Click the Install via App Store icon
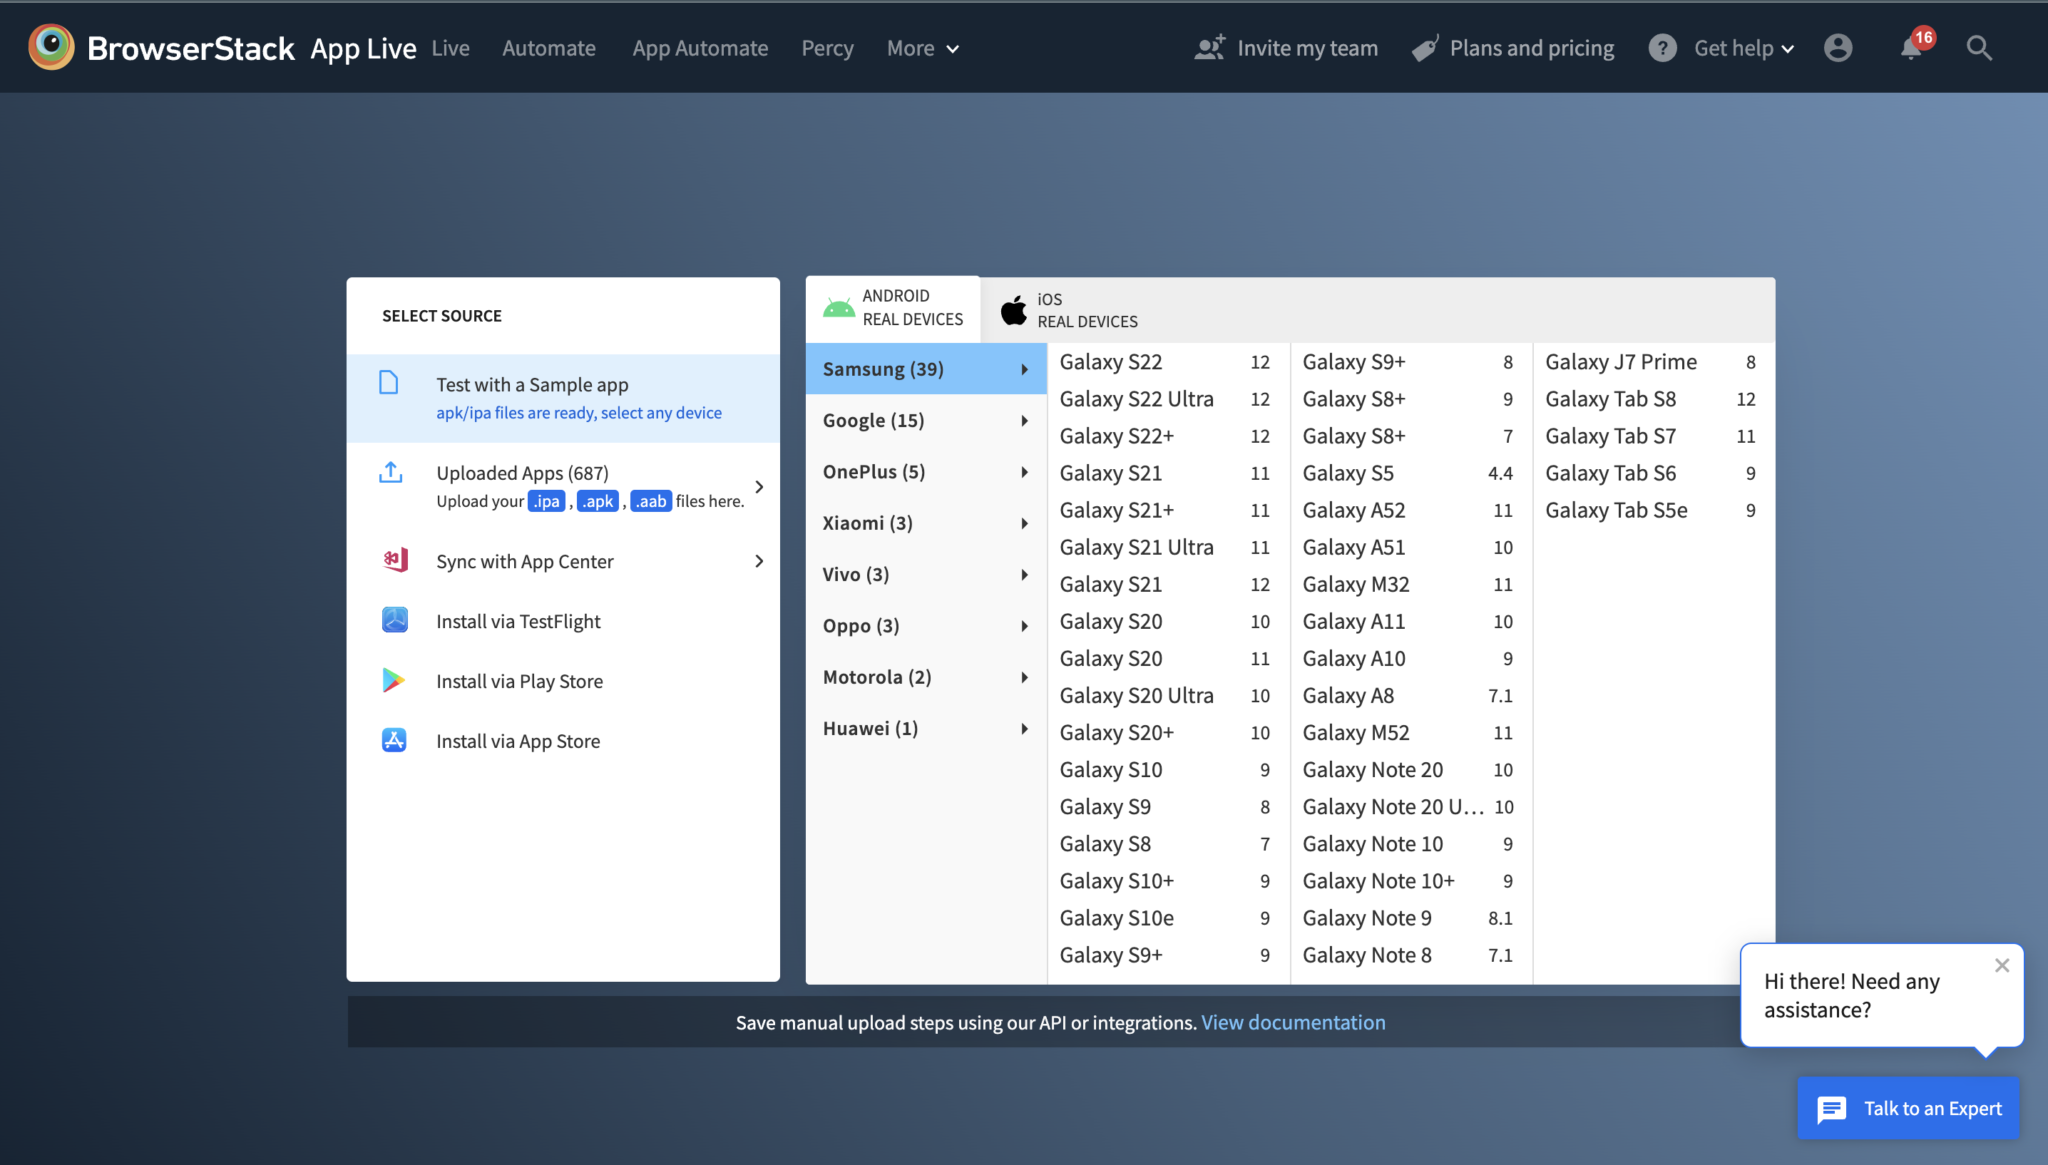 [x=395, y=740]
